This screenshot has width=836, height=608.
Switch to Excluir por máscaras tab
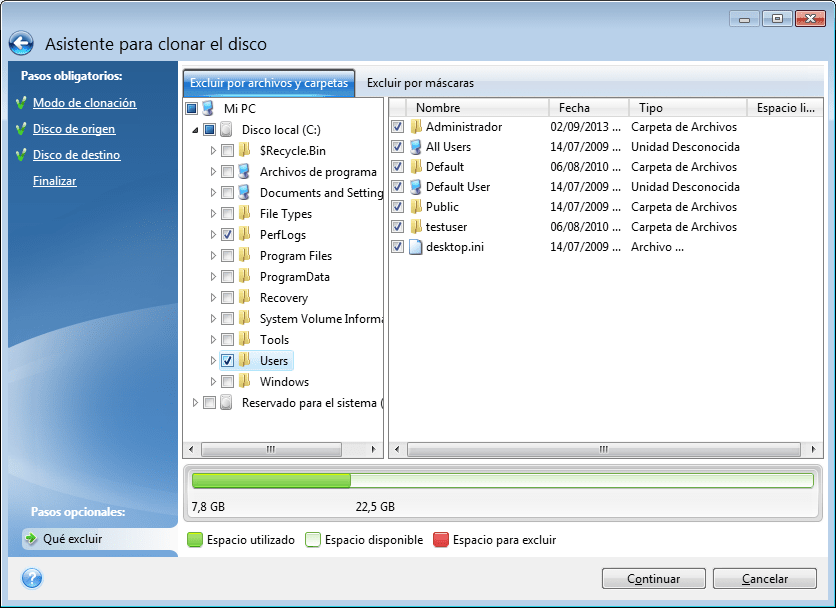[x=420, y=83]
